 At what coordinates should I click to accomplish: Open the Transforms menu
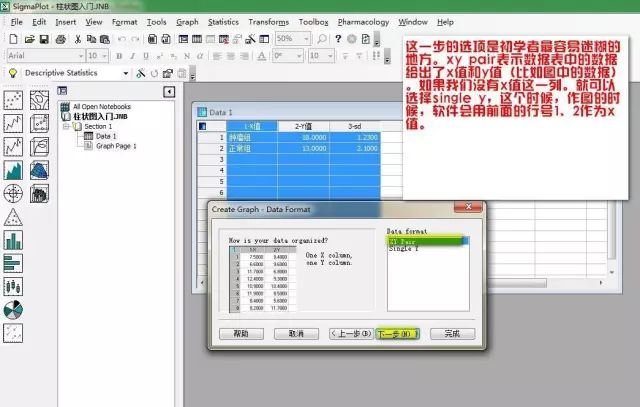(x=269, y=22)
